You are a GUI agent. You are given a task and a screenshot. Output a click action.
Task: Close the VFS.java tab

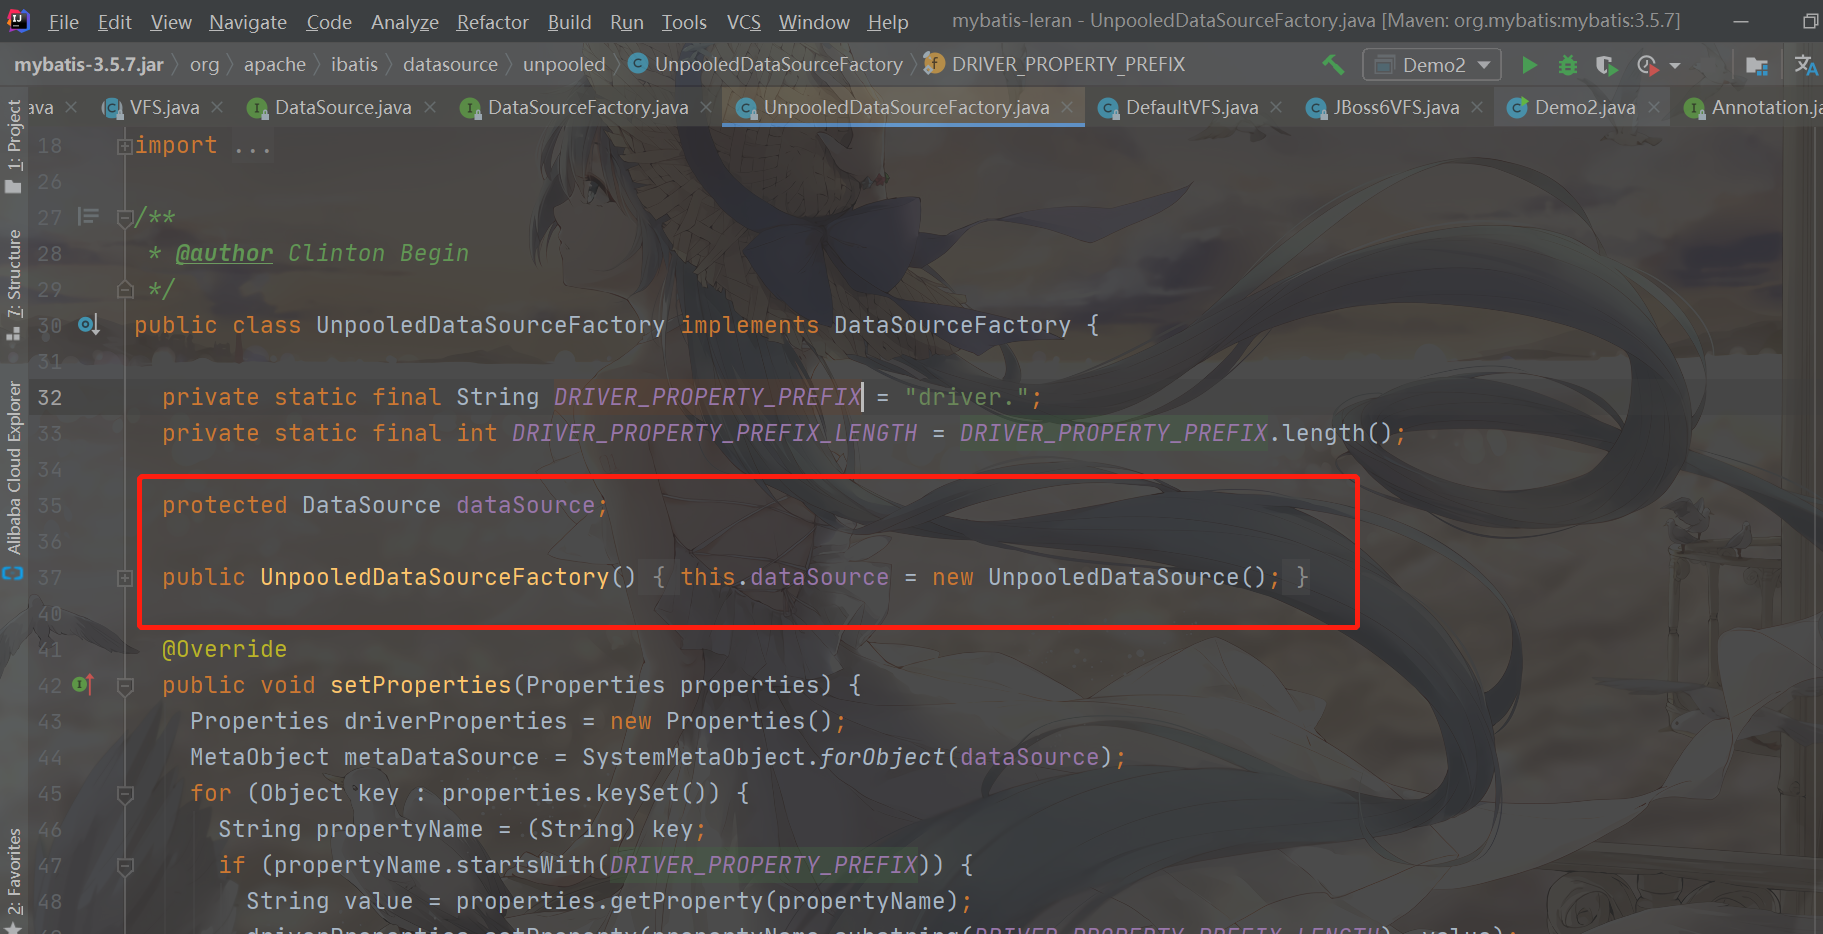[x=218, y=107]
